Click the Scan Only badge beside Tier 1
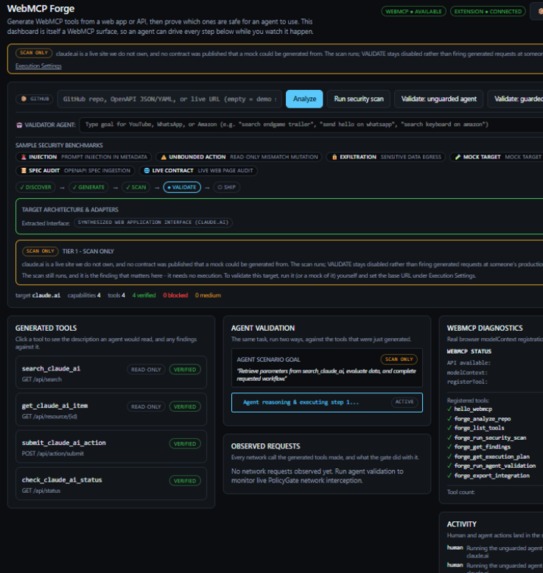 point(40,251)
